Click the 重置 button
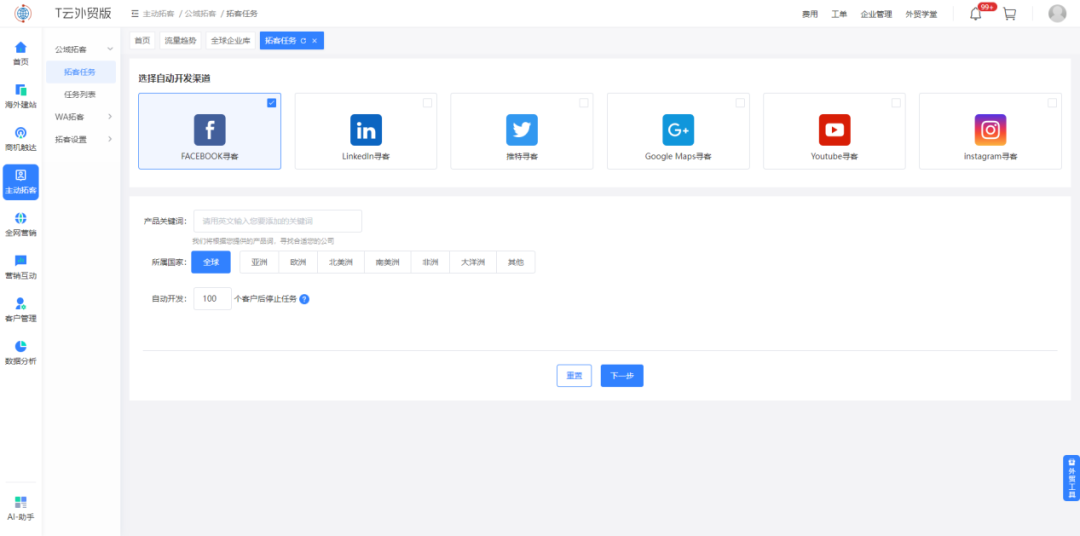Viewport: 1080px width, 536px height. coord(574,375)
